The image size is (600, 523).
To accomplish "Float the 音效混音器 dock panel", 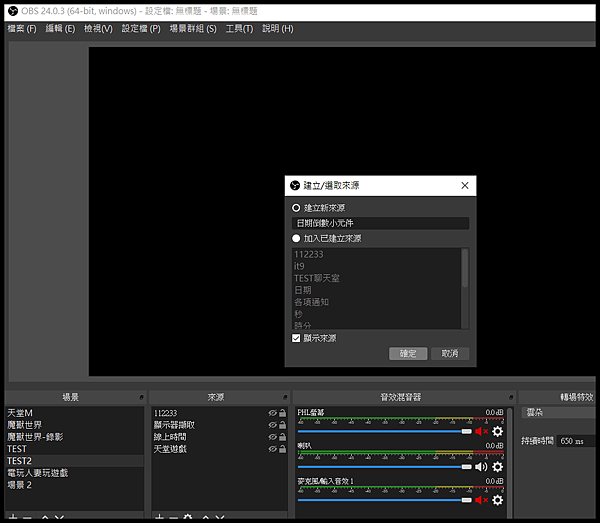I will [x=510, y=398].
